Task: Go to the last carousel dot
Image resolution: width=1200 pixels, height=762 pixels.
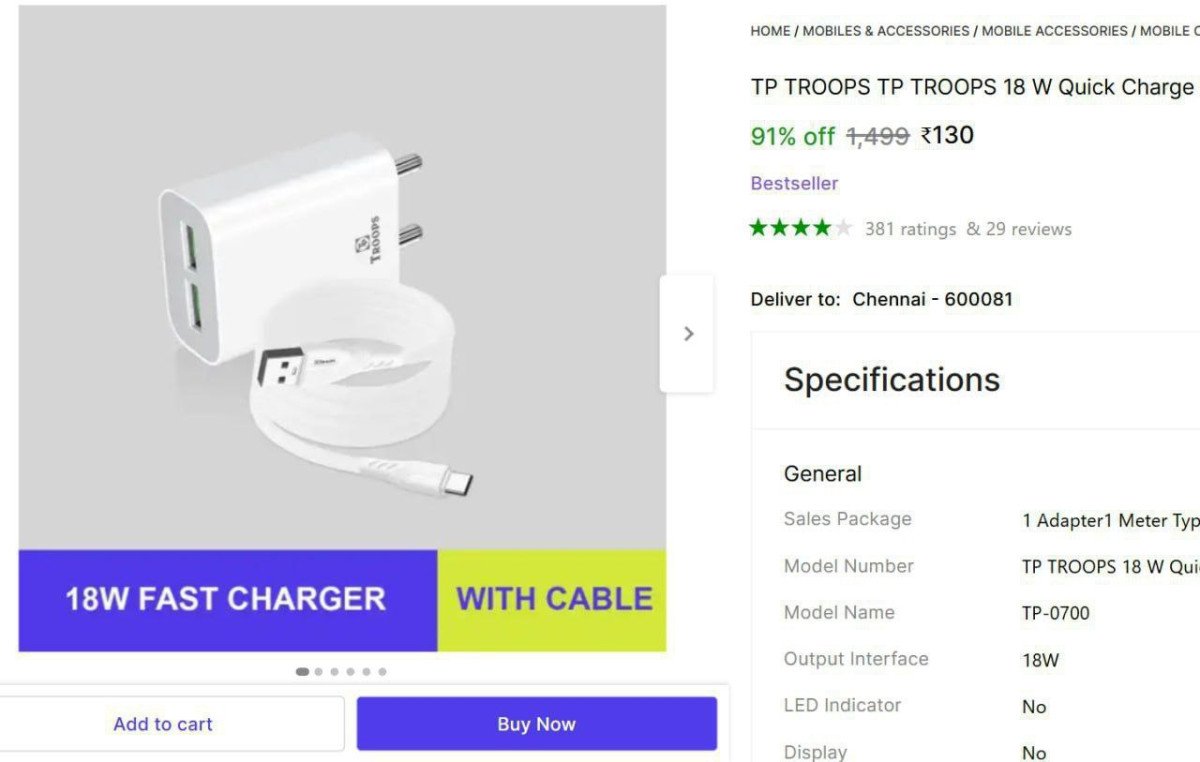Action: [383, 672]
